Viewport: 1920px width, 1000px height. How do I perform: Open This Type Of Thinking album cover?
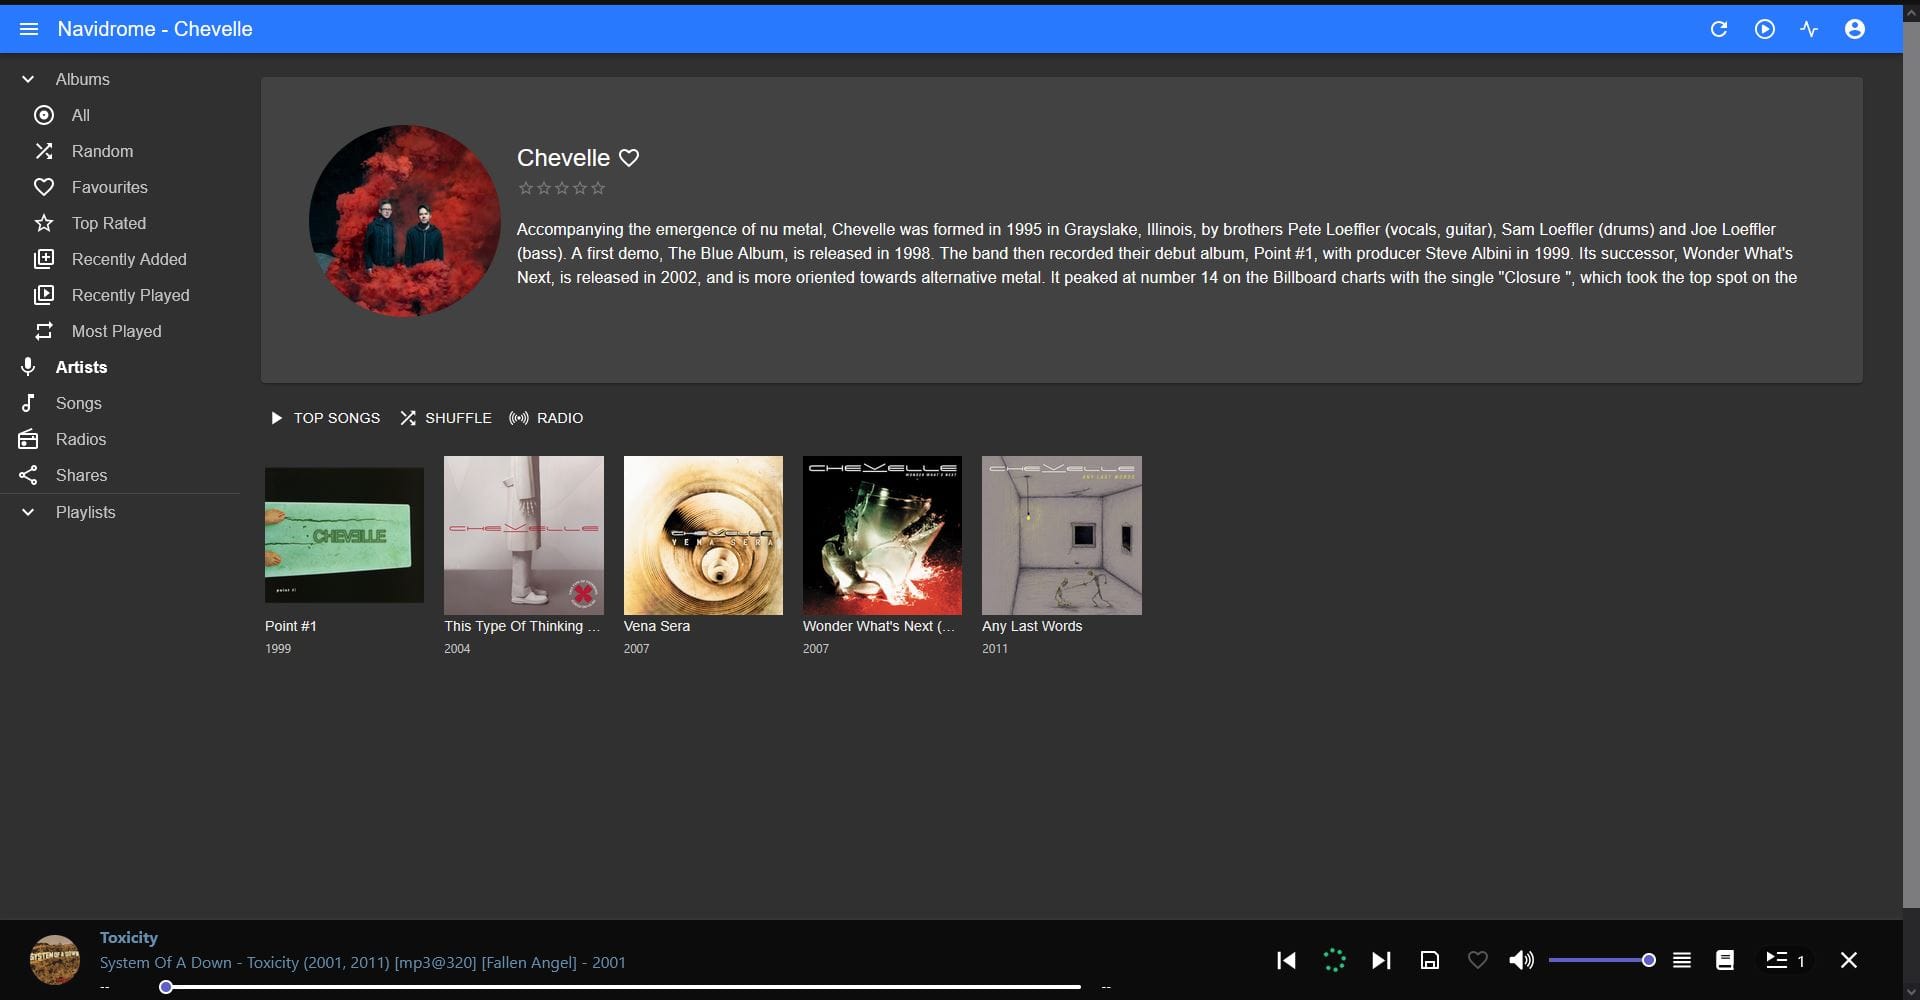tap(524, 535)
